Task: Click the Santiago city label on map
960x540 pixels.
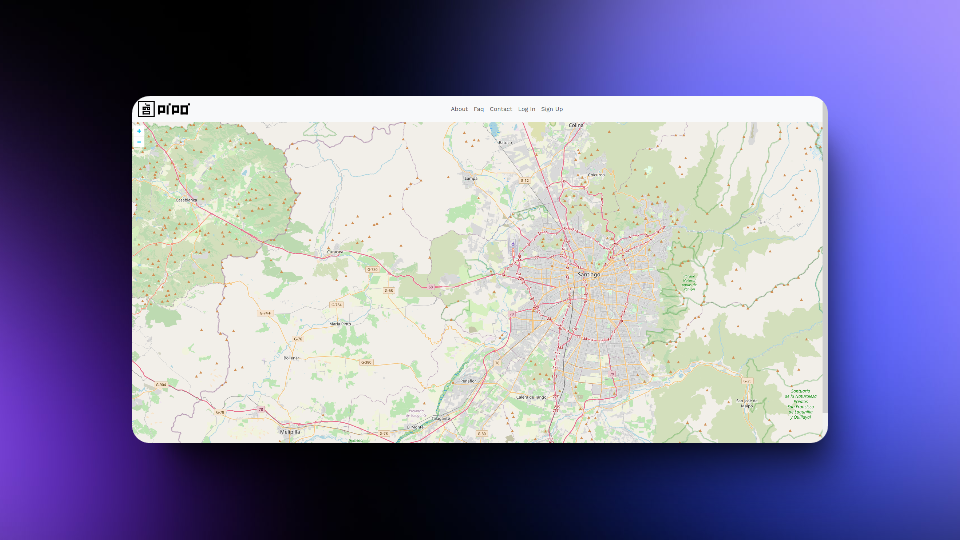Action: pos(588,274)
